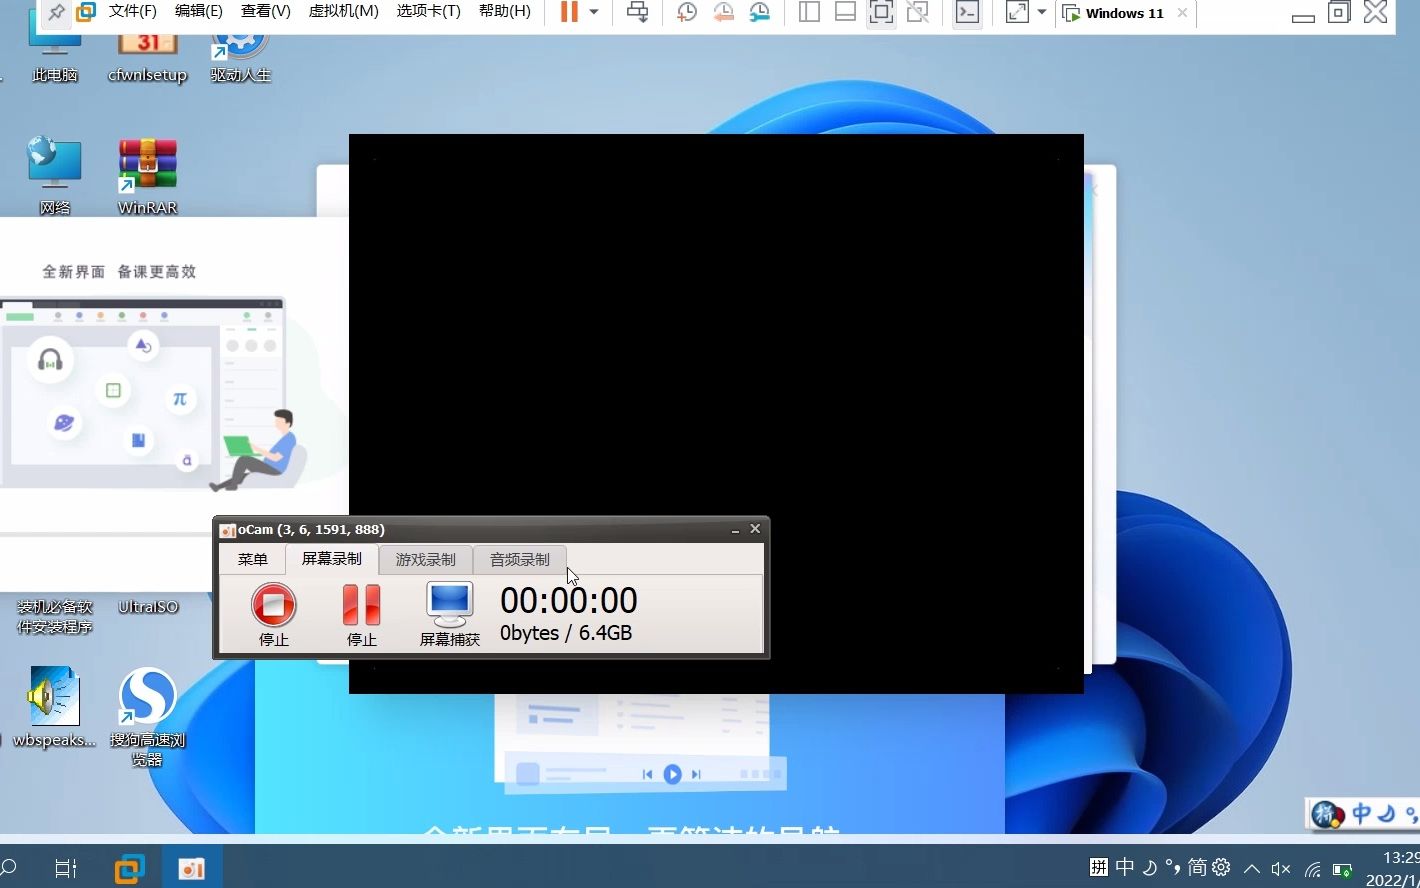Expand the dropdown next to the suspend button
Image resolution: width=1420 pixels, height=888 pixels.
pos(592,13)
